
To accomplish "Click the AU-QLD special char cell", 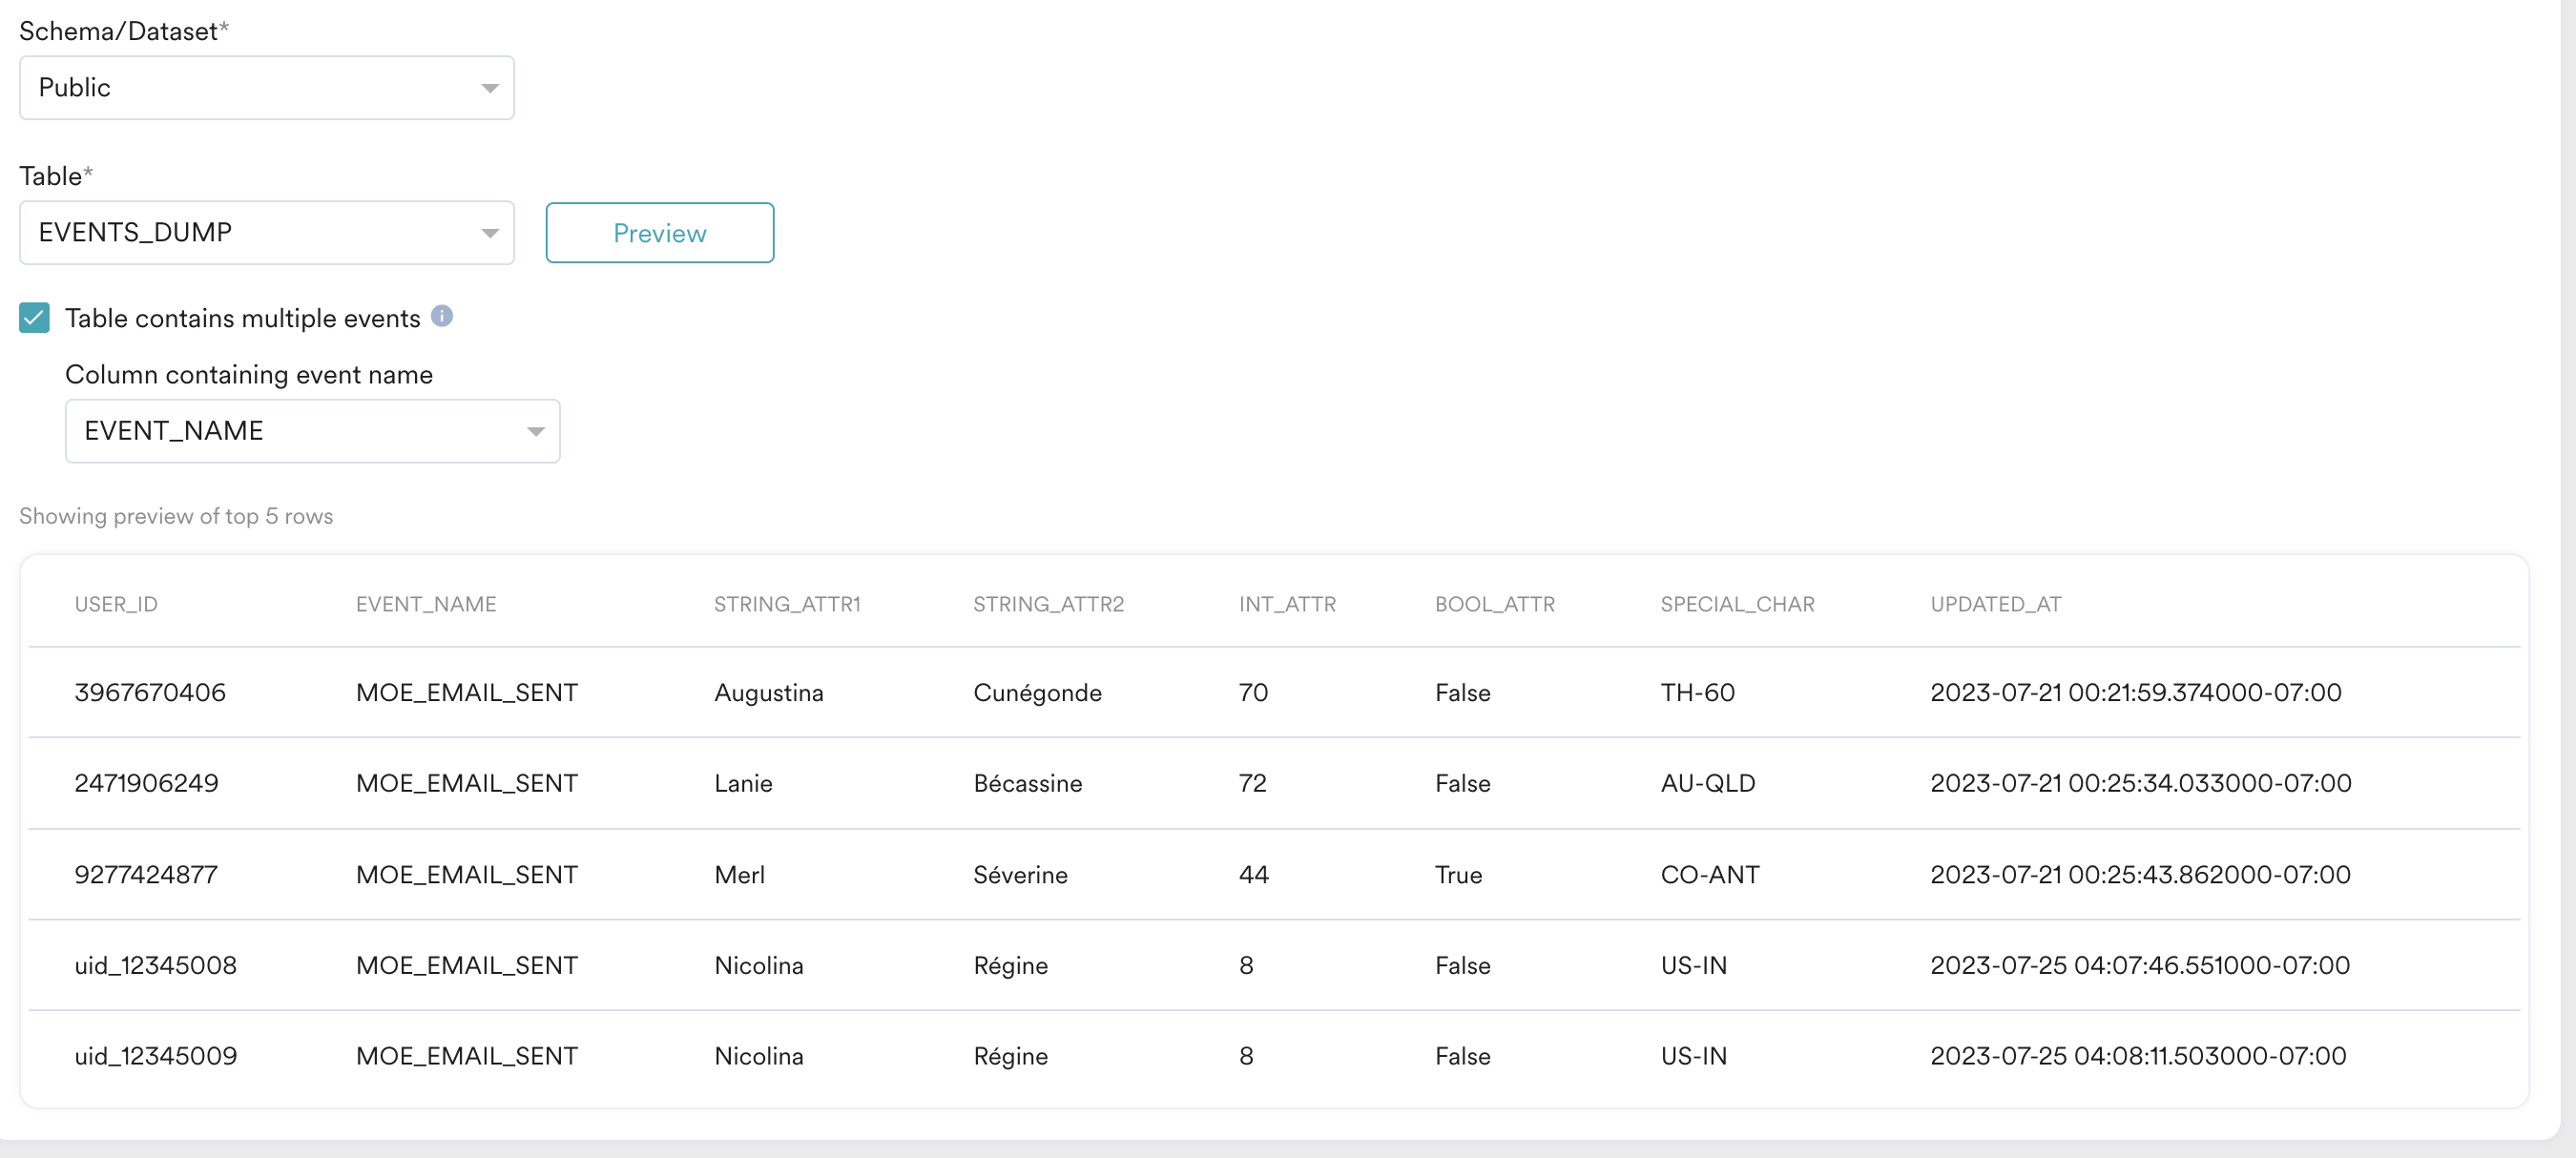I will (1707, 783).
